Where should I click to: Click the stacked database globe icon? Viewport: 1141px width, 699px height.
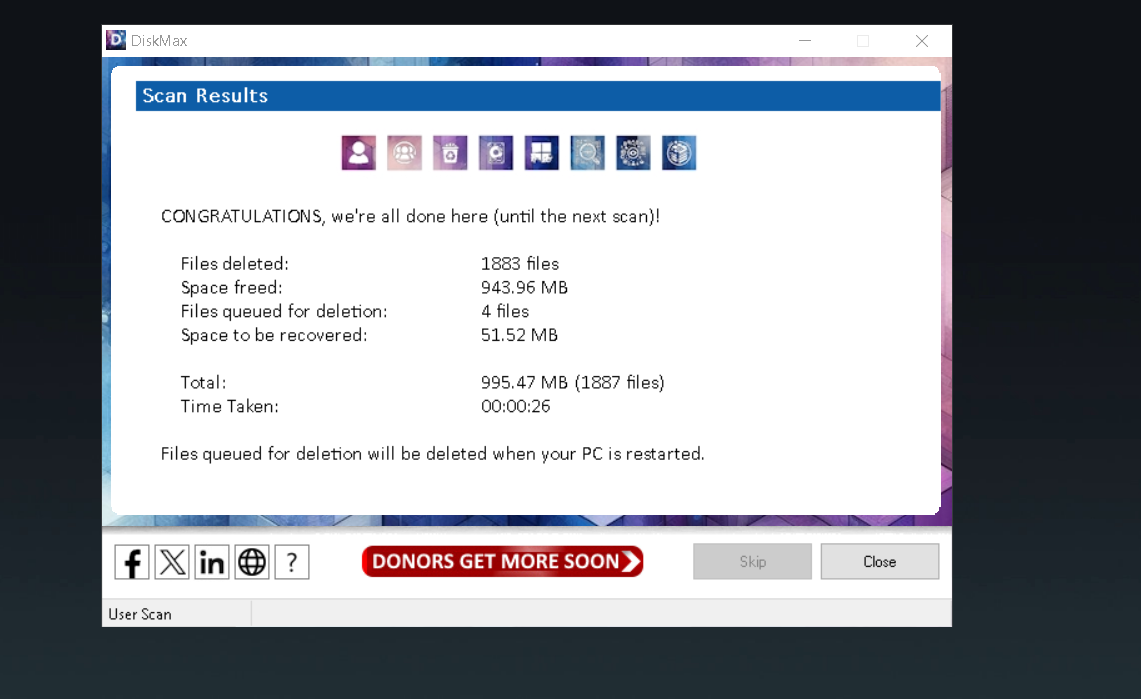pos(679,153)
